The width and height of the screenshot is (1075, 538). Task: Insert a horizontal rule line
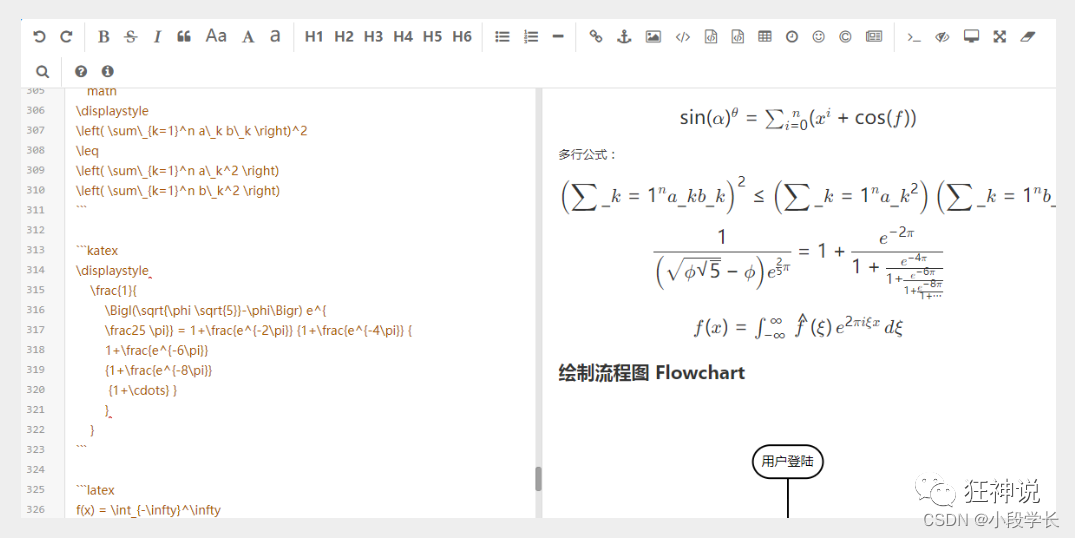[x=558, y=37]
